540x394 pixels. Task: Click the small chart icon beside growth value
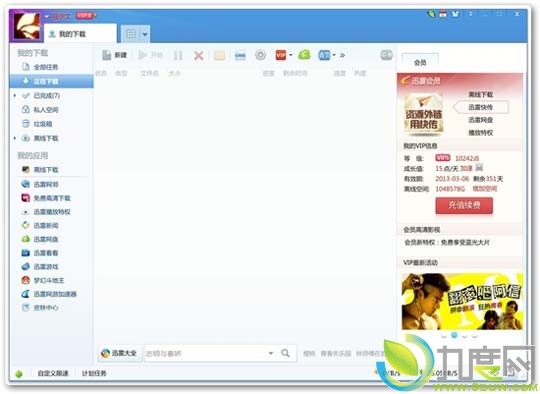coord(479,168)
